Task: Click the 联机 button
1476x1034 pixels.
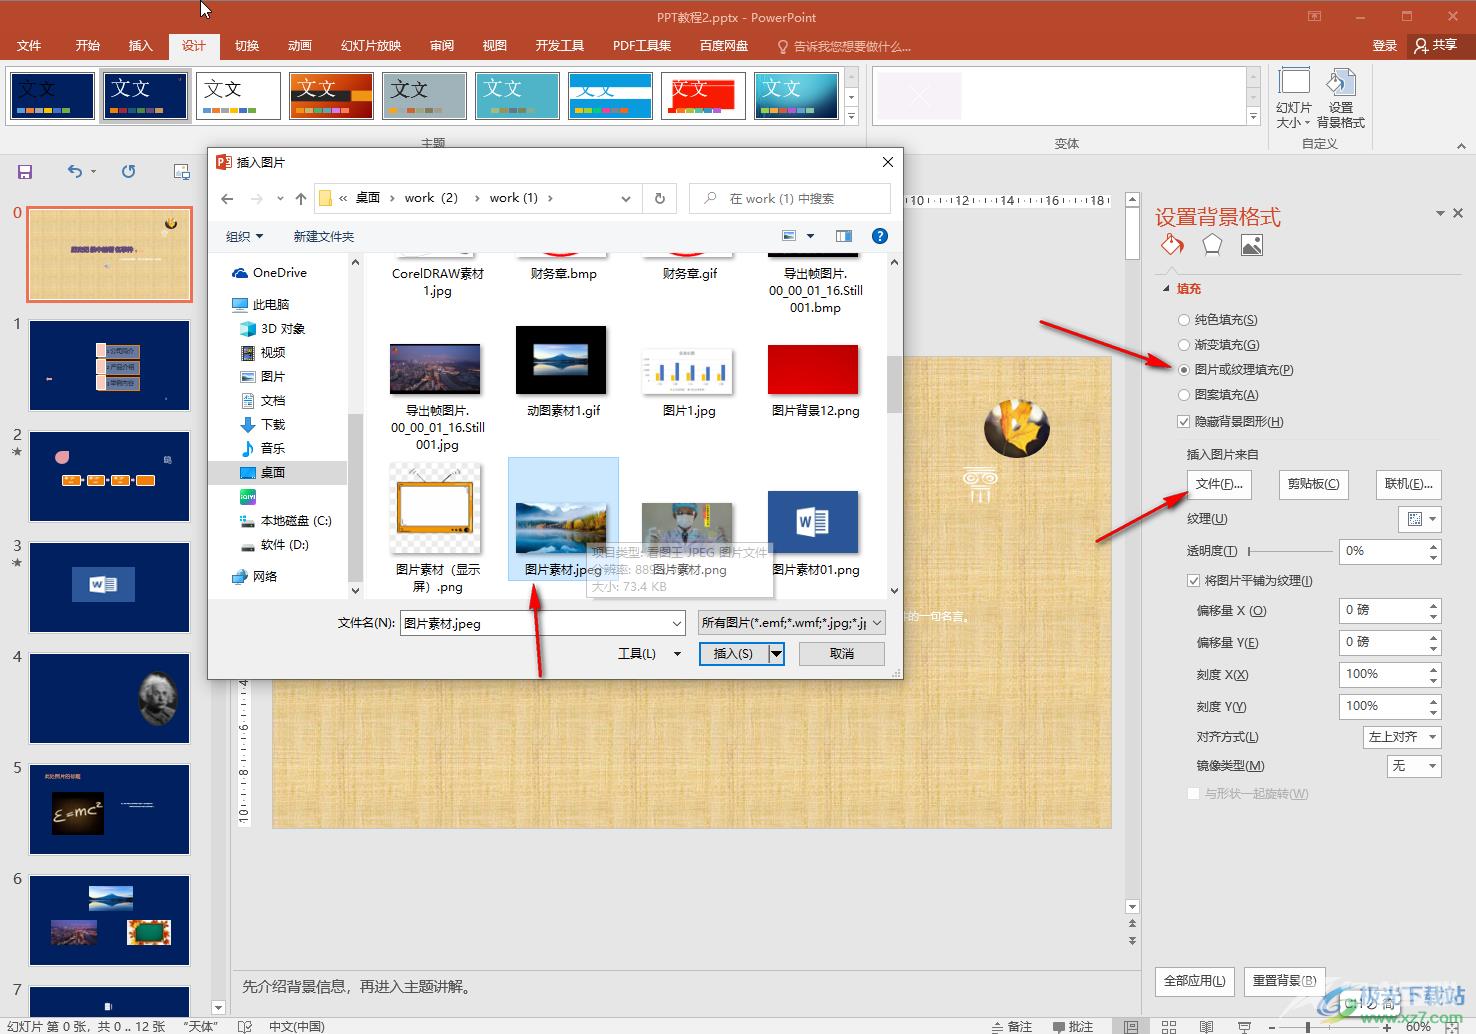Action: [1408, 484]
